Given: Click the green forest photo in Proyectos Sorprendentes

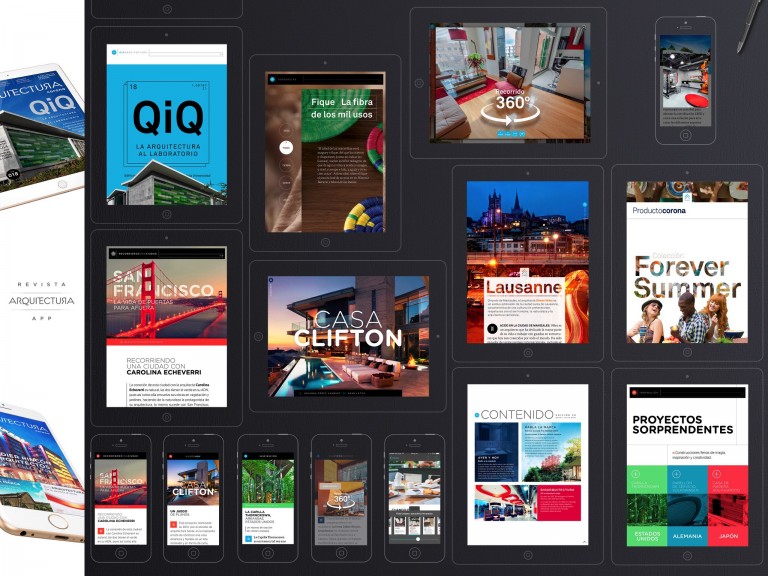Looking at the screenshot, I should (x=647, y=510).
